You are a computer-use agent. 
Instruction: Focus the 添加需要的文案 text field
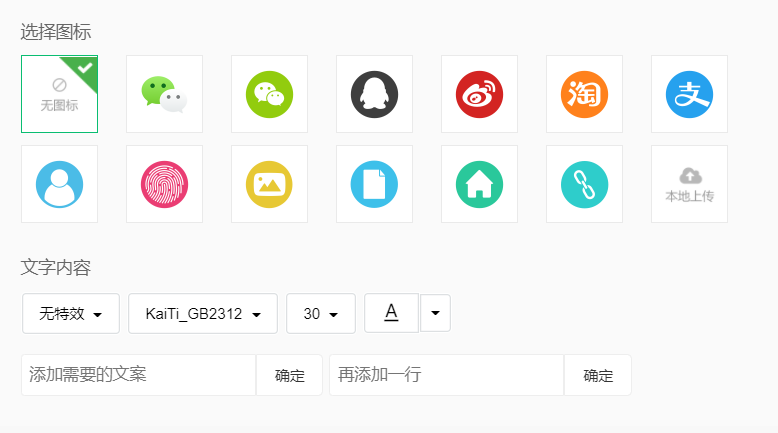click(138, 375)
